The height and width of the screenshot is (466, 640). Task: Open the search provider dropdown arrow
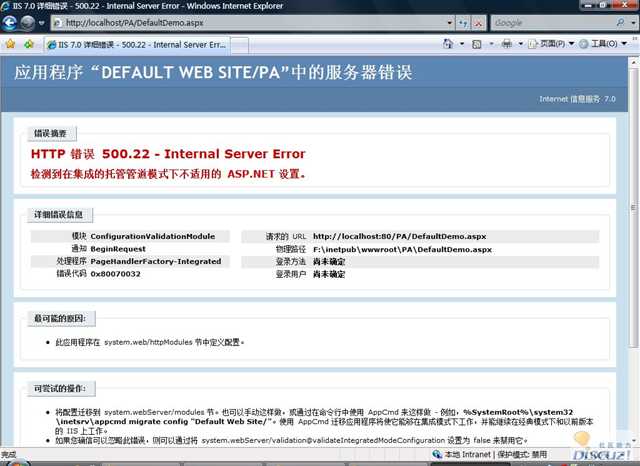(x=633, y=23)
